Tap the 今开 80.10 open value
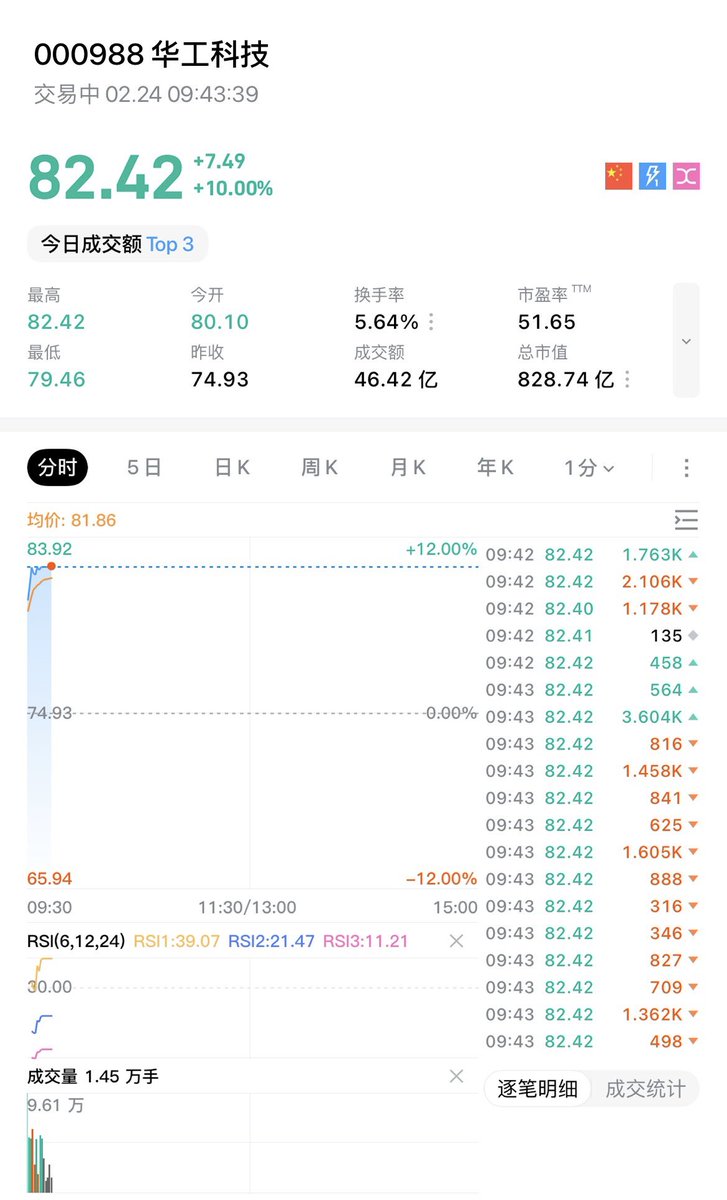Image resolution: width=727 pixels, height=1200 pixels. pos(220,322)
